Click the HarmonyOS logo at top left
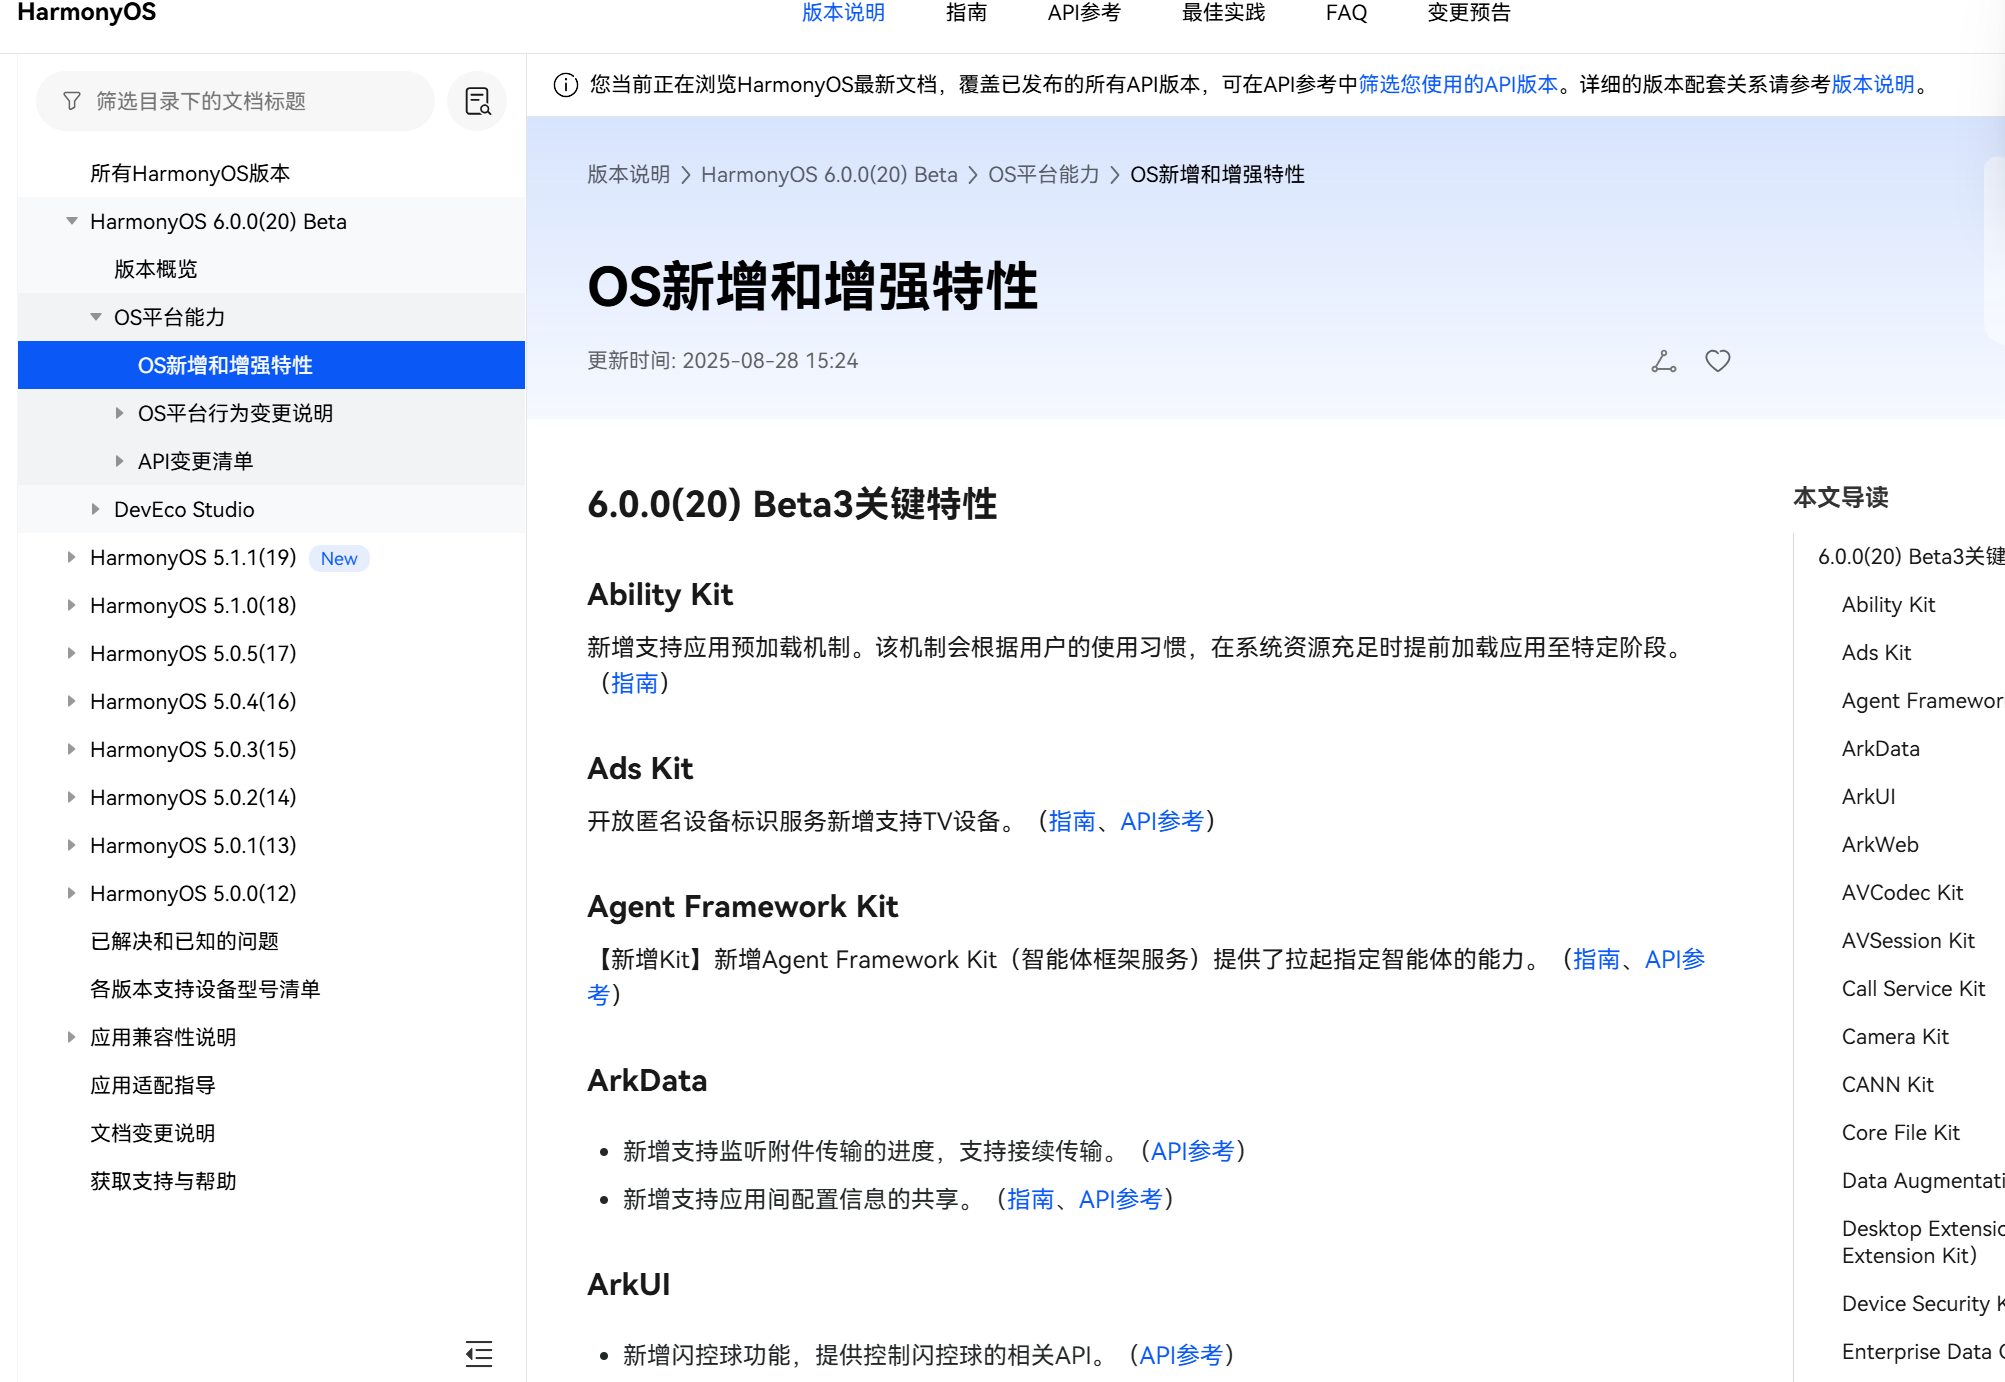This screenshot has width=2005, height=1382. pyautogui.click(x=87, y=13)
